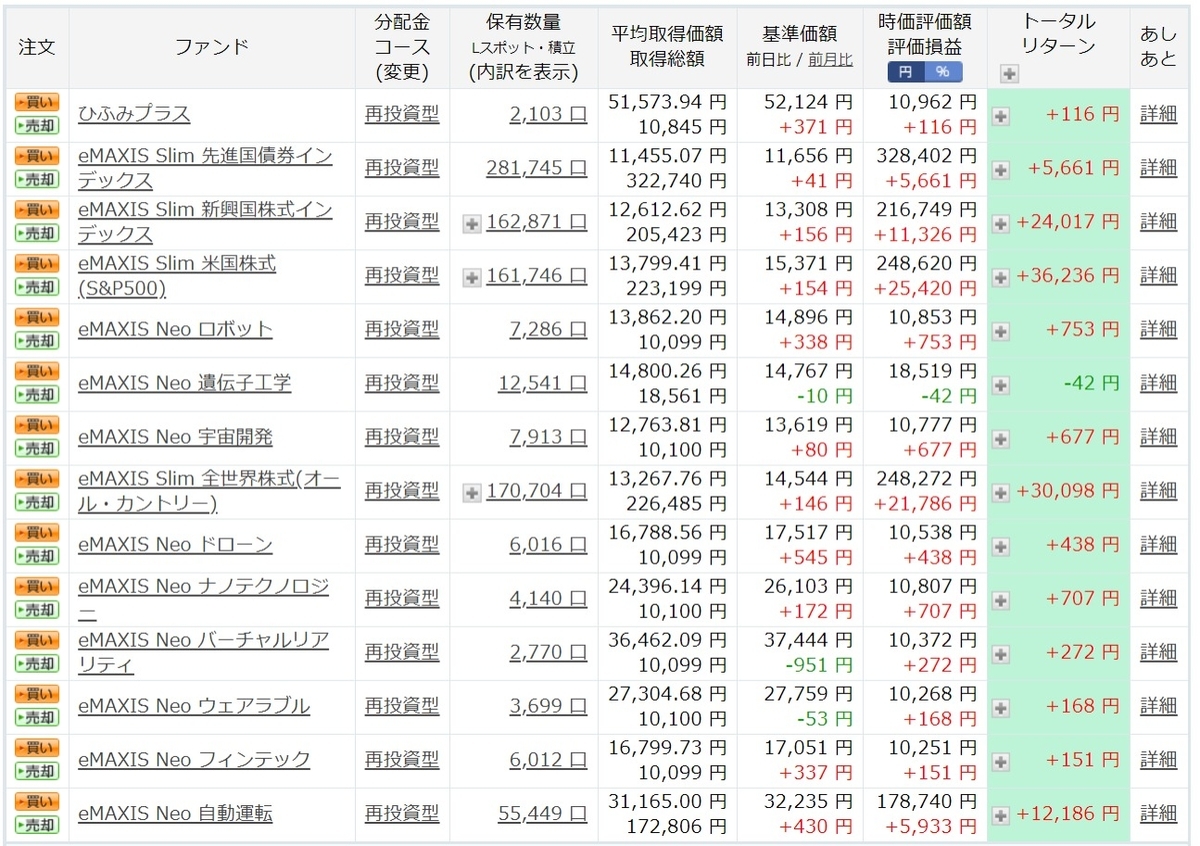The height and width of the screenshot is (846, 1200).
Task: Open eMAXIS Neo 宇宙開発 fund link
Action: pyautogui.click(x=175, y=438)
